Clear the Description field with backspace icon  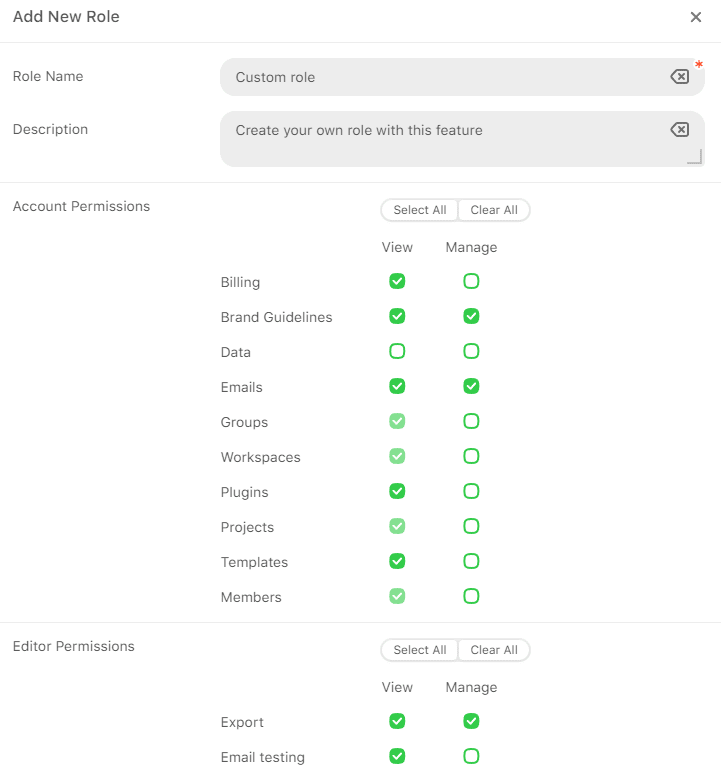coord(680,130)
